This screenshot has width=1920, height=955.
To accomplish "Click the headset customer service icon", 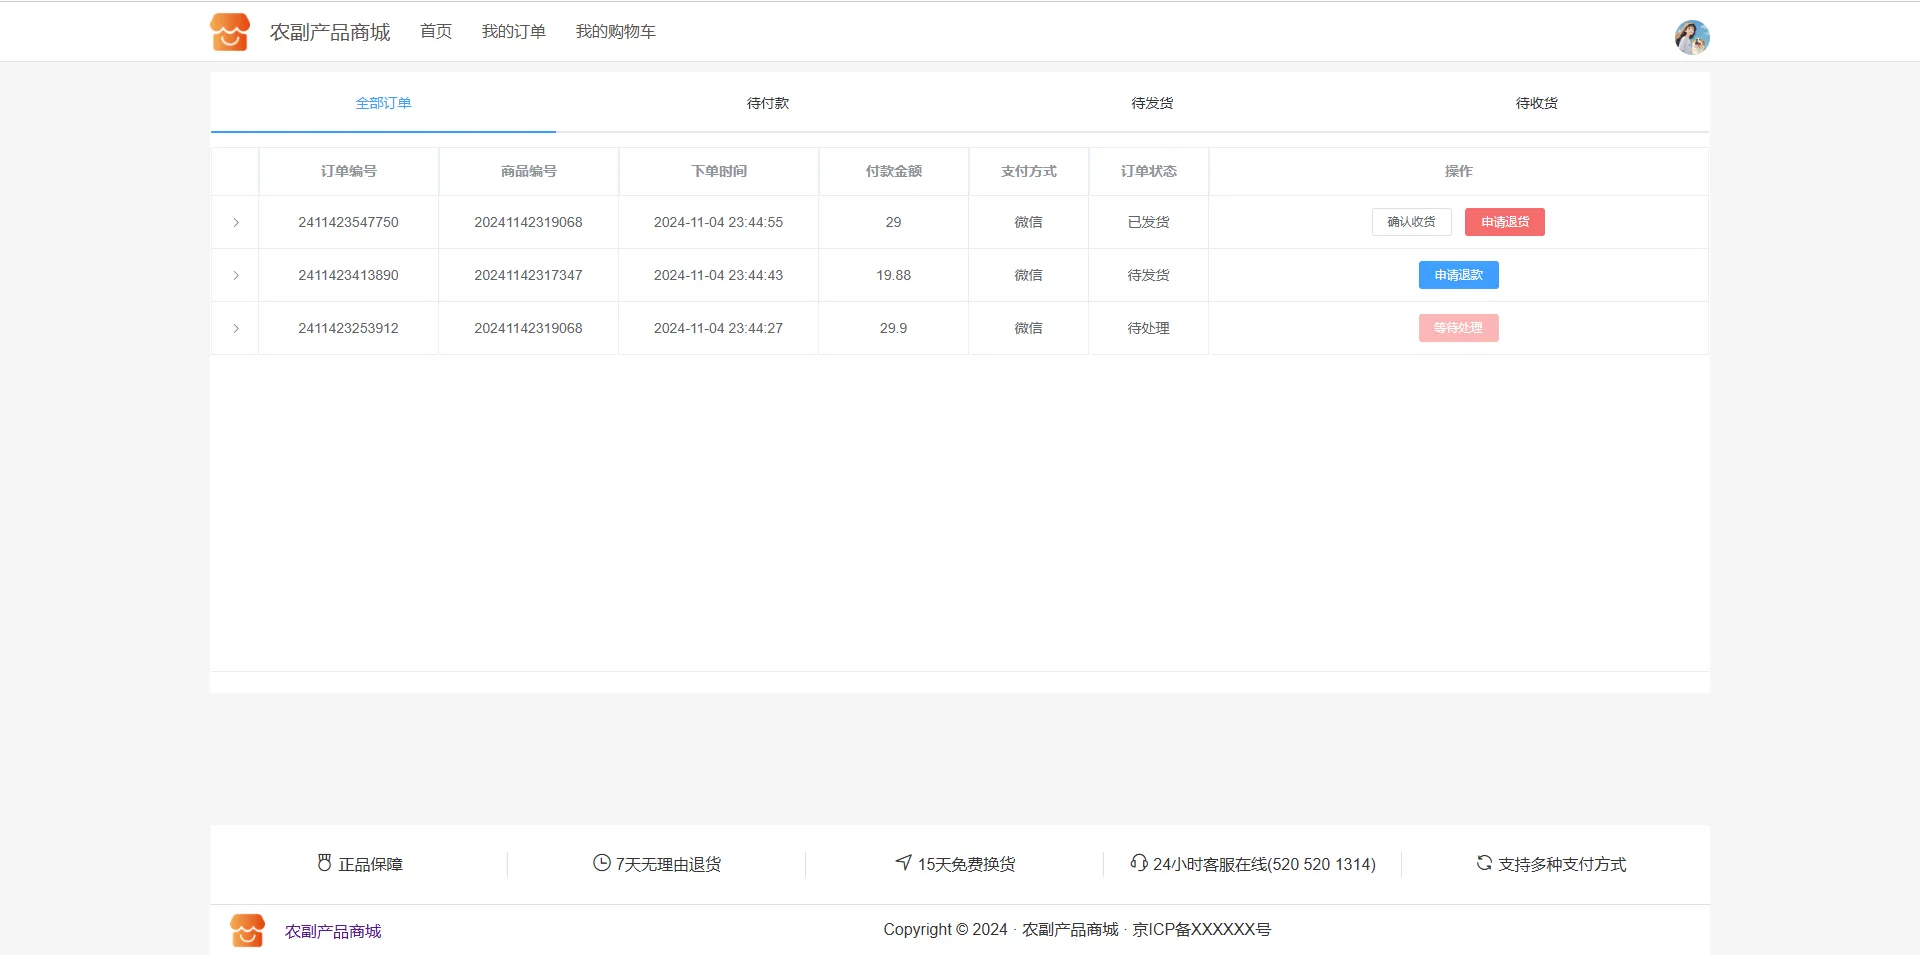I will click(x=1138, y=862).
